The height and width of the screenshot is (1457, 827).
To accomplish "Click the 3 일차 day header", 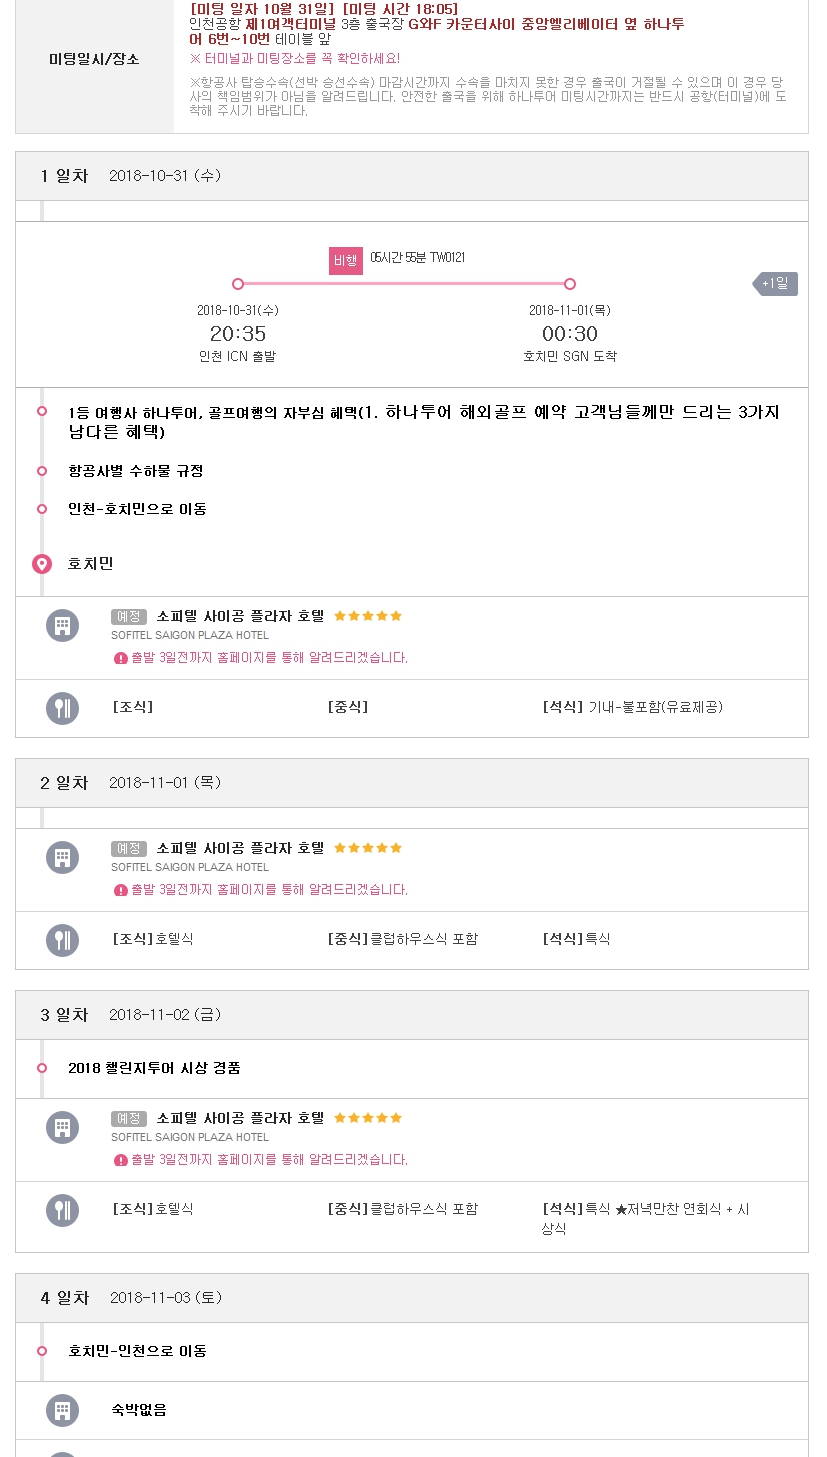I will (64, 1015).
